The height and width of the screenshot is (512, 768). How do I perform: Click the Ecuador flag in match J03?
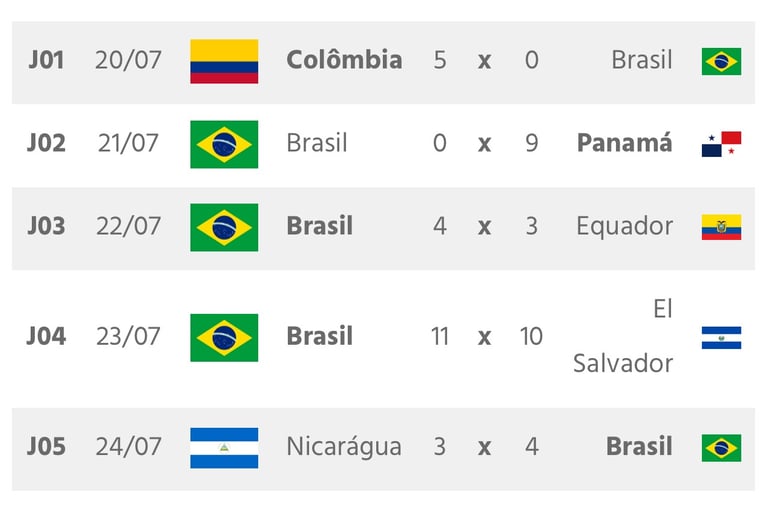coord(721,227)
